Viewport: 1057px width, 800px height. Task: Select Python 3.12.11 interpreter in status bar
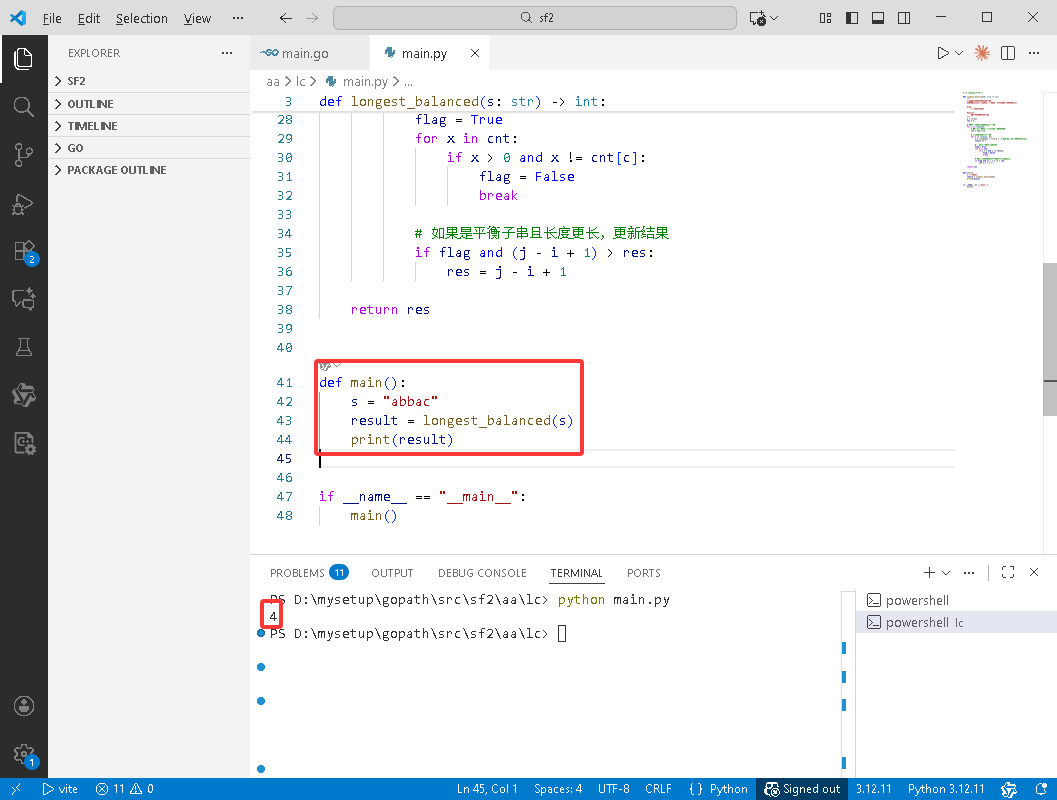coord(946,789)
